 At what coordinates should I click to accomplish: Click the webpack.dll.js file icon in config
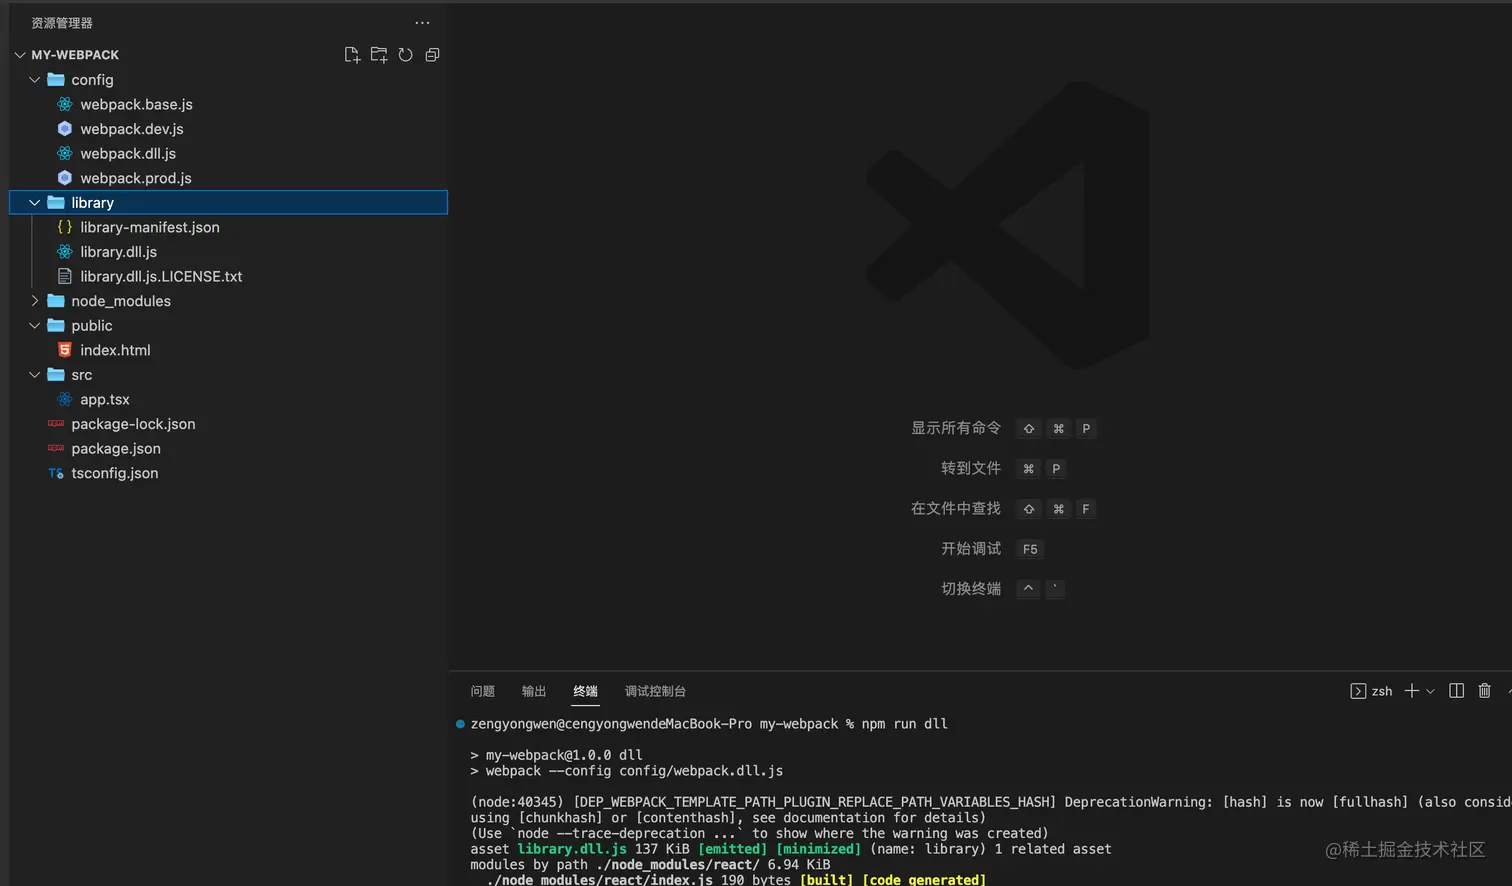[x=65, y=153]
